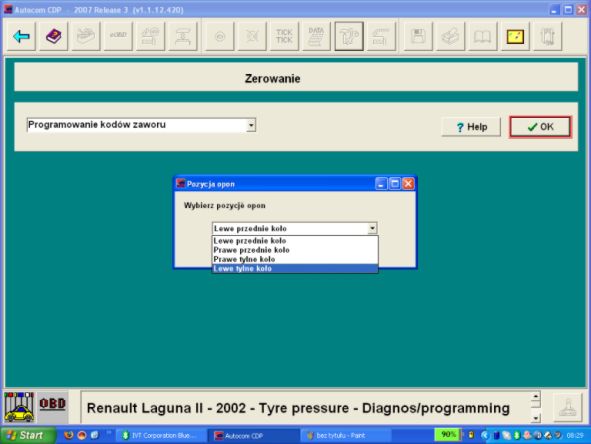This screenshot has width=591, height=444.
Task: Click the 'Zerowanie' heading text
Action: coord(273,78)
